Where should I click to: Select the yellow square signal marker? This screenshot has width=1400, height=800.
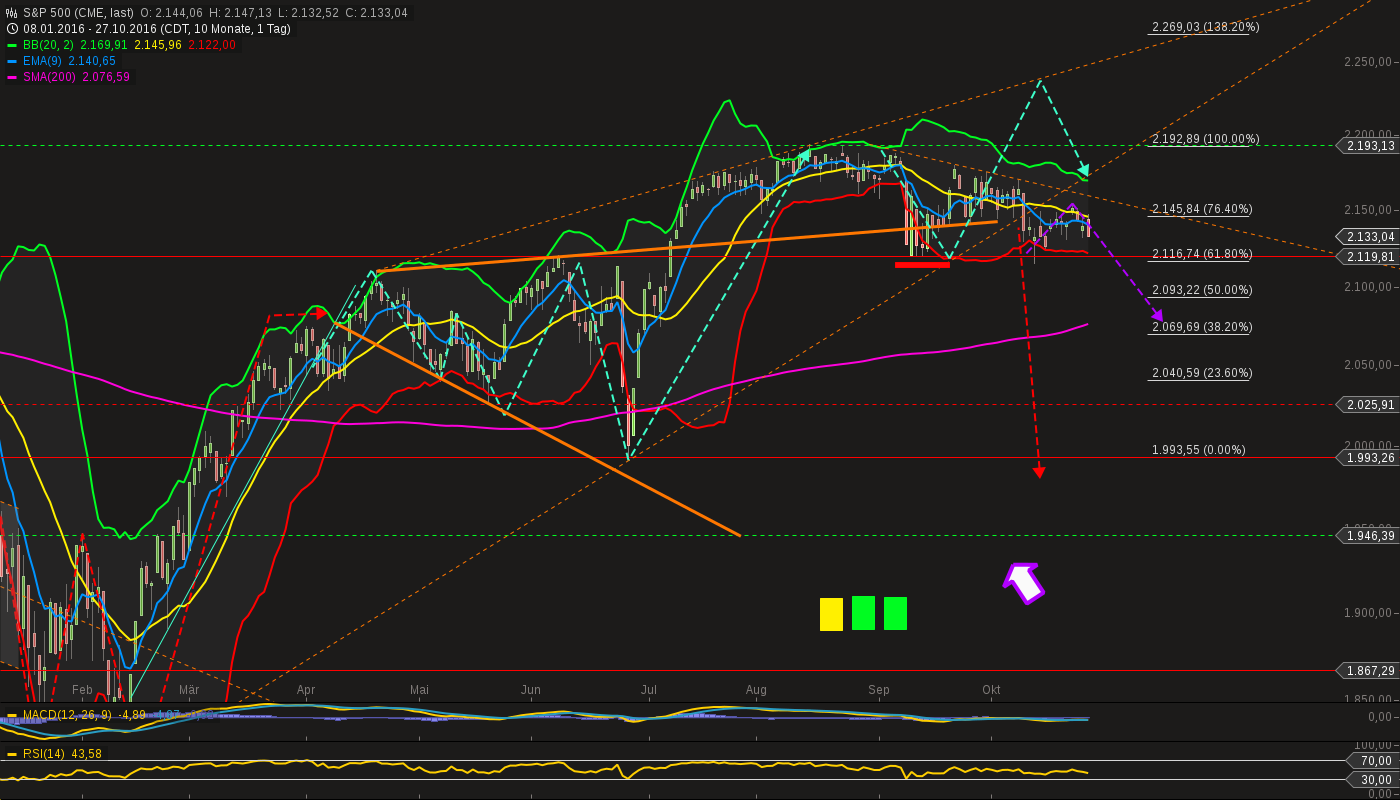click(x=831, y=614)
